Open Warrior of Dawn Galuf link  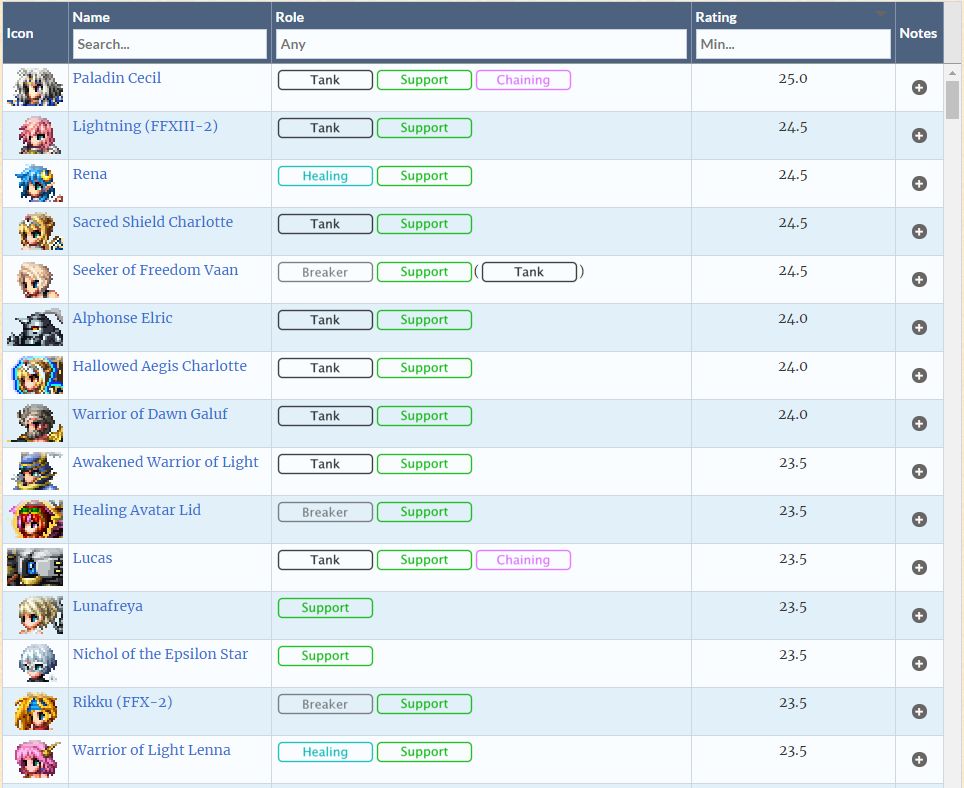(150, 414)
